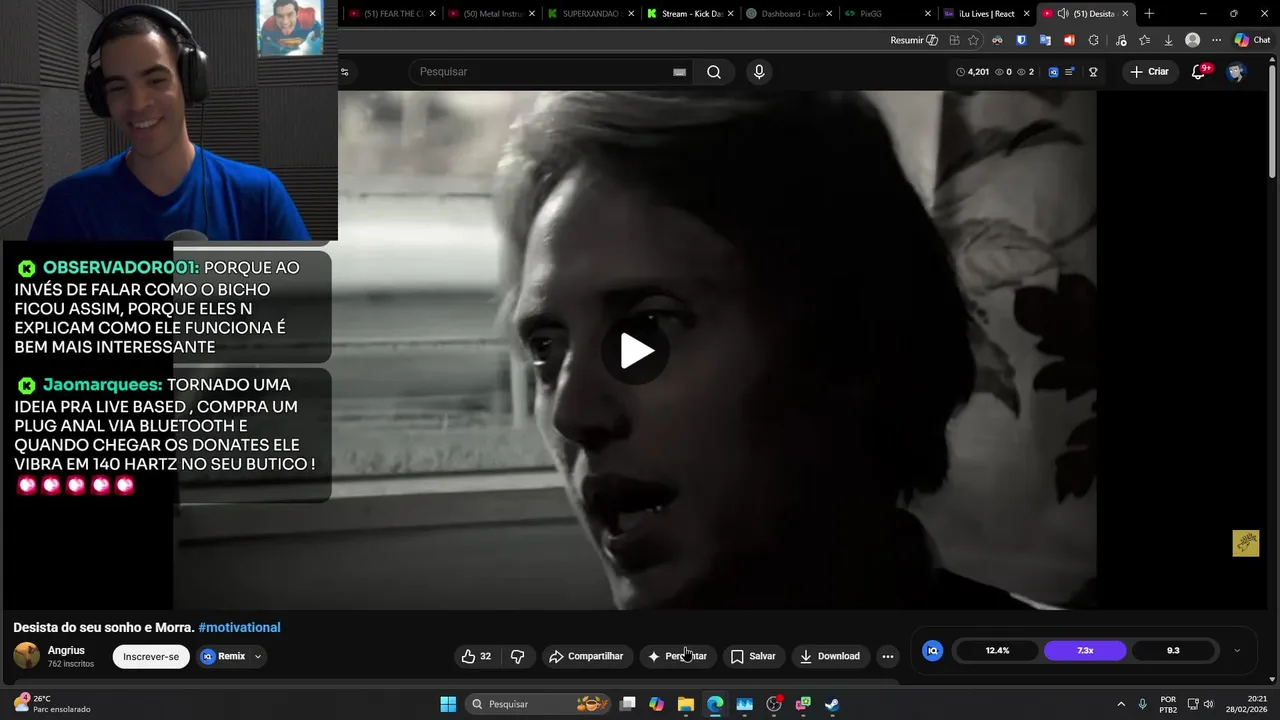This screenshot has height=720, width=1280.
Task: Add page to favorites star icon
Action: coord(973,40)
